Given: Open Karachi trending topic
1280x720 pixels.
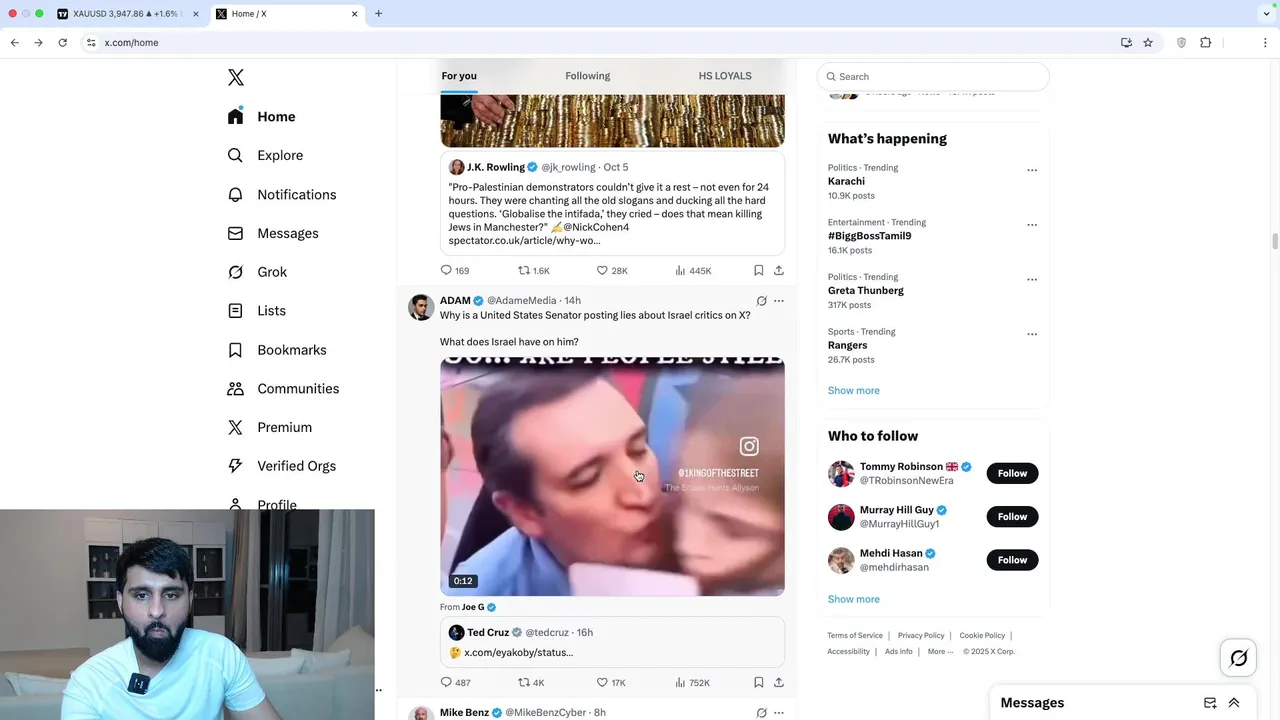Looking at the screenshot, I should click(x=846, y=181).
